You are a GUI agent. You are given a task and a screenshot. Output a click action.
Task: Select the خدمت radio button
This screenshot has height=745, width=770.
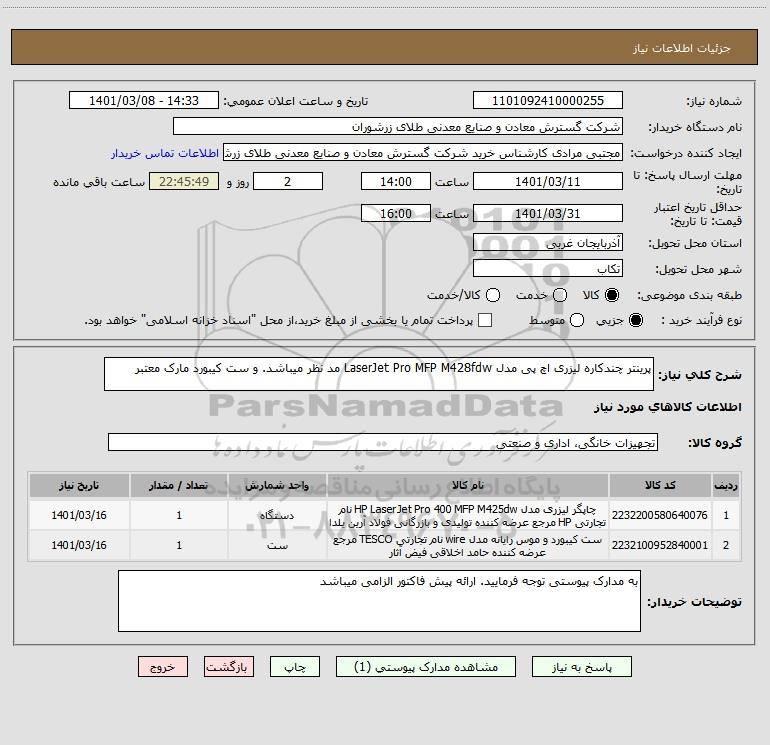[560, 295]
